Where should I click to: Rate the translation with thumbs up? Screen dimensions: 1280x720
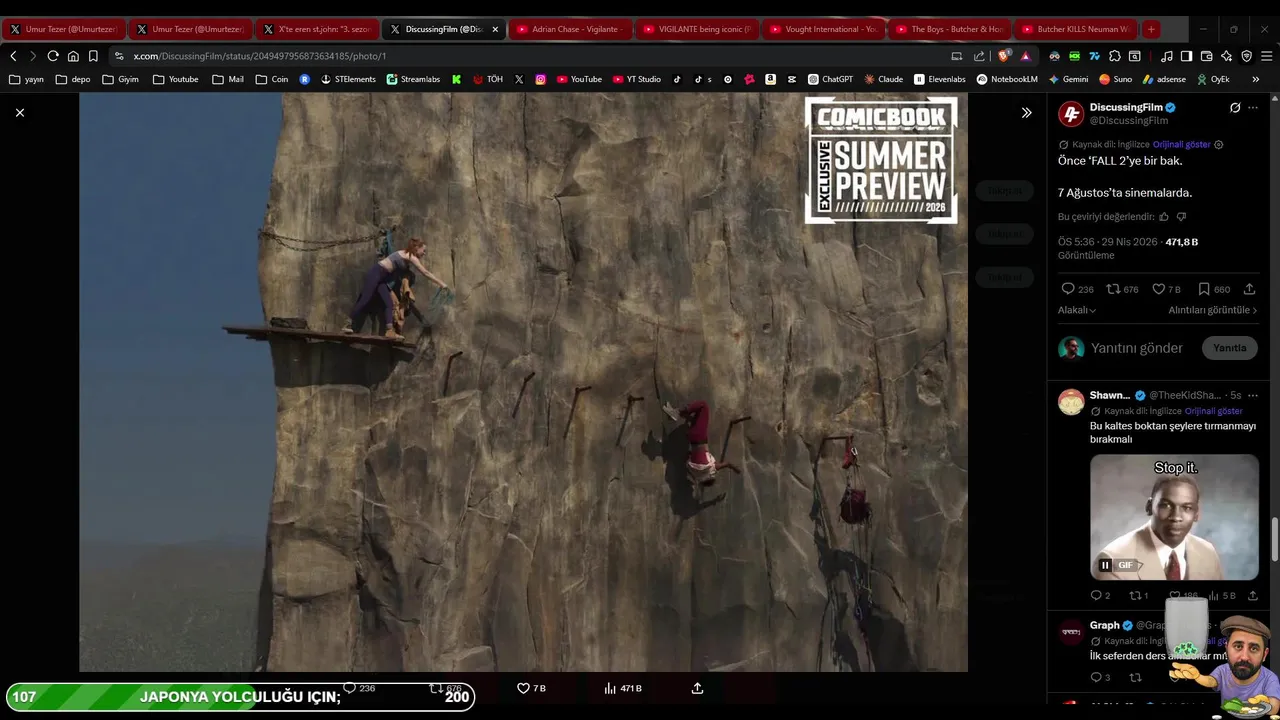[1164, 217]
